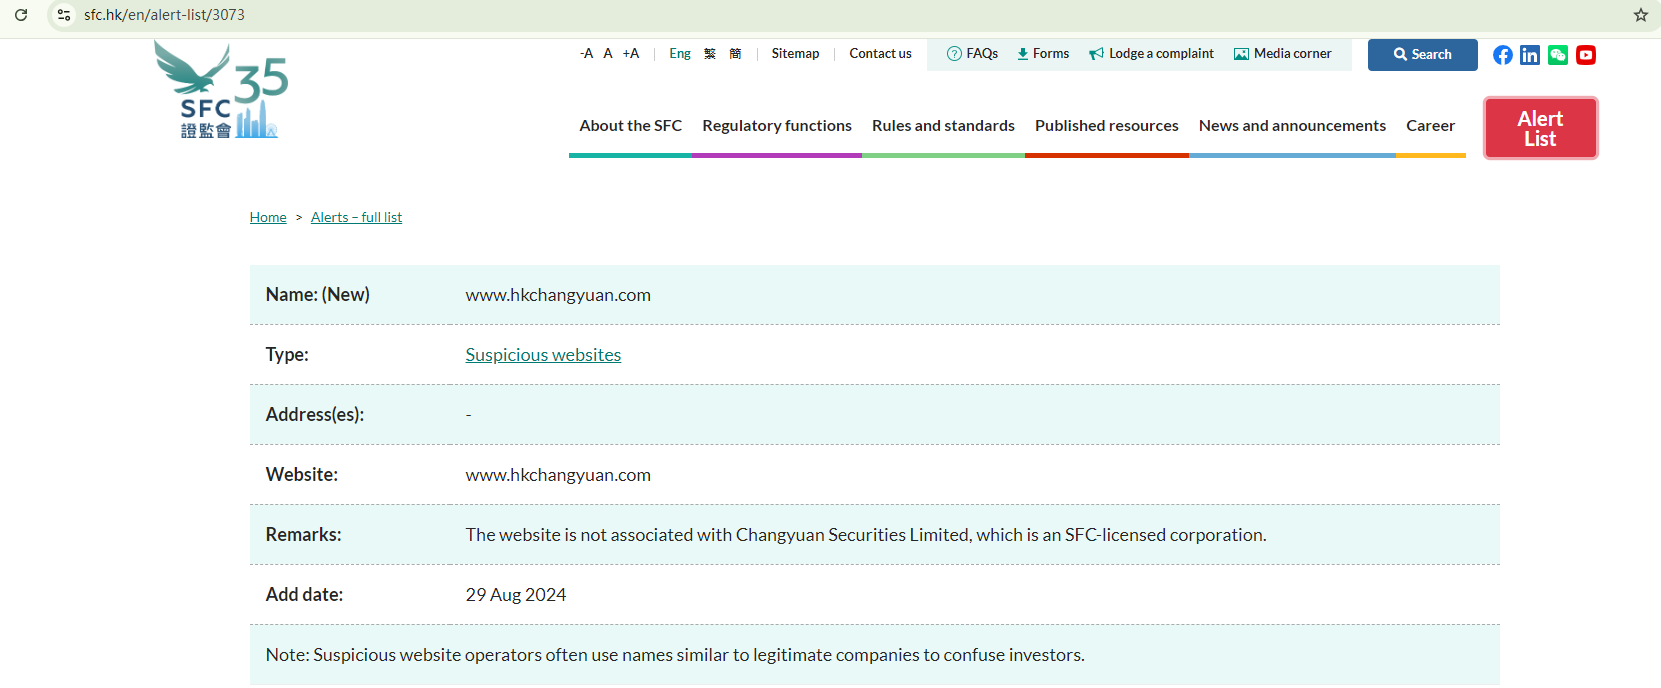This screenshot has width=1661, height=688.
Task: View site information icon in address bar
Action: [64, 15]
